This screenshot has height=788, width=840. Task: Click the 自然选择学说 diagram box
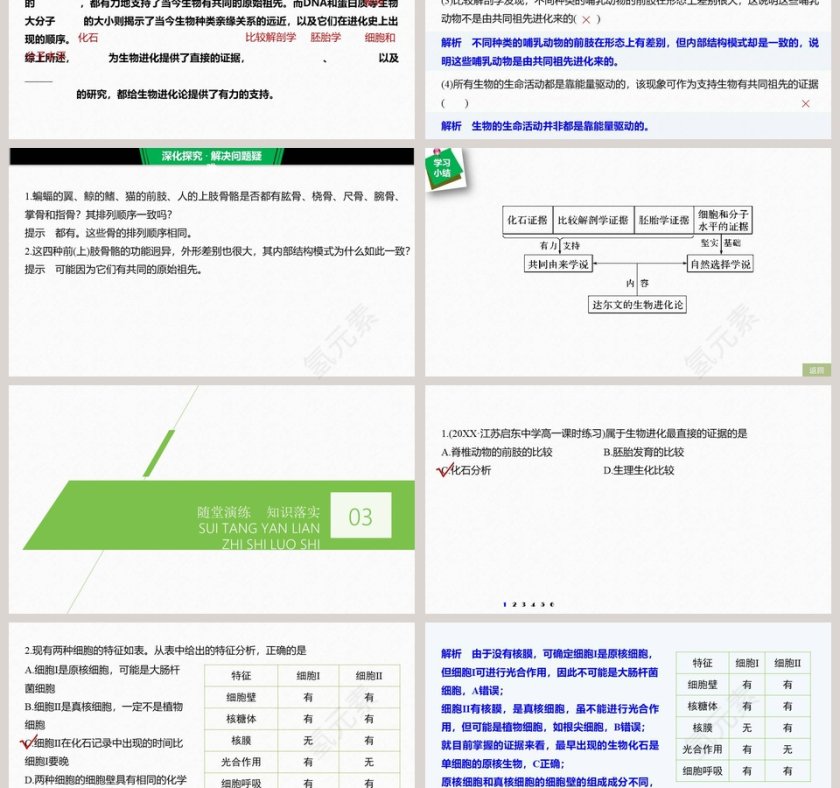point(720,264)
